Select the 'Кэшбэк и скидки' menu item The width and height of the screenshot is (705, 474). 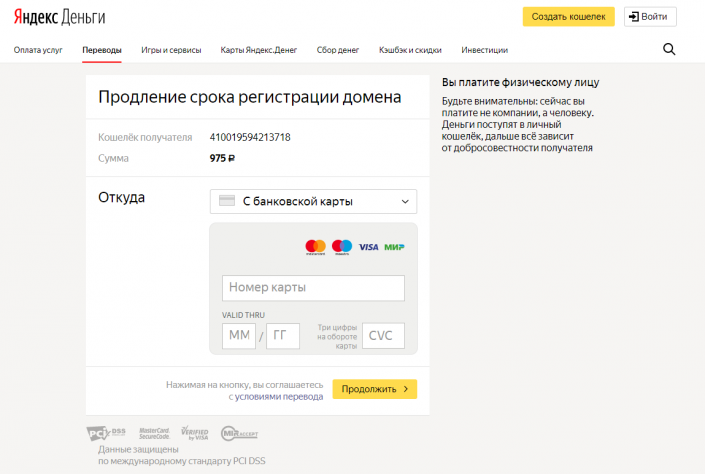(x=410, y=50)
